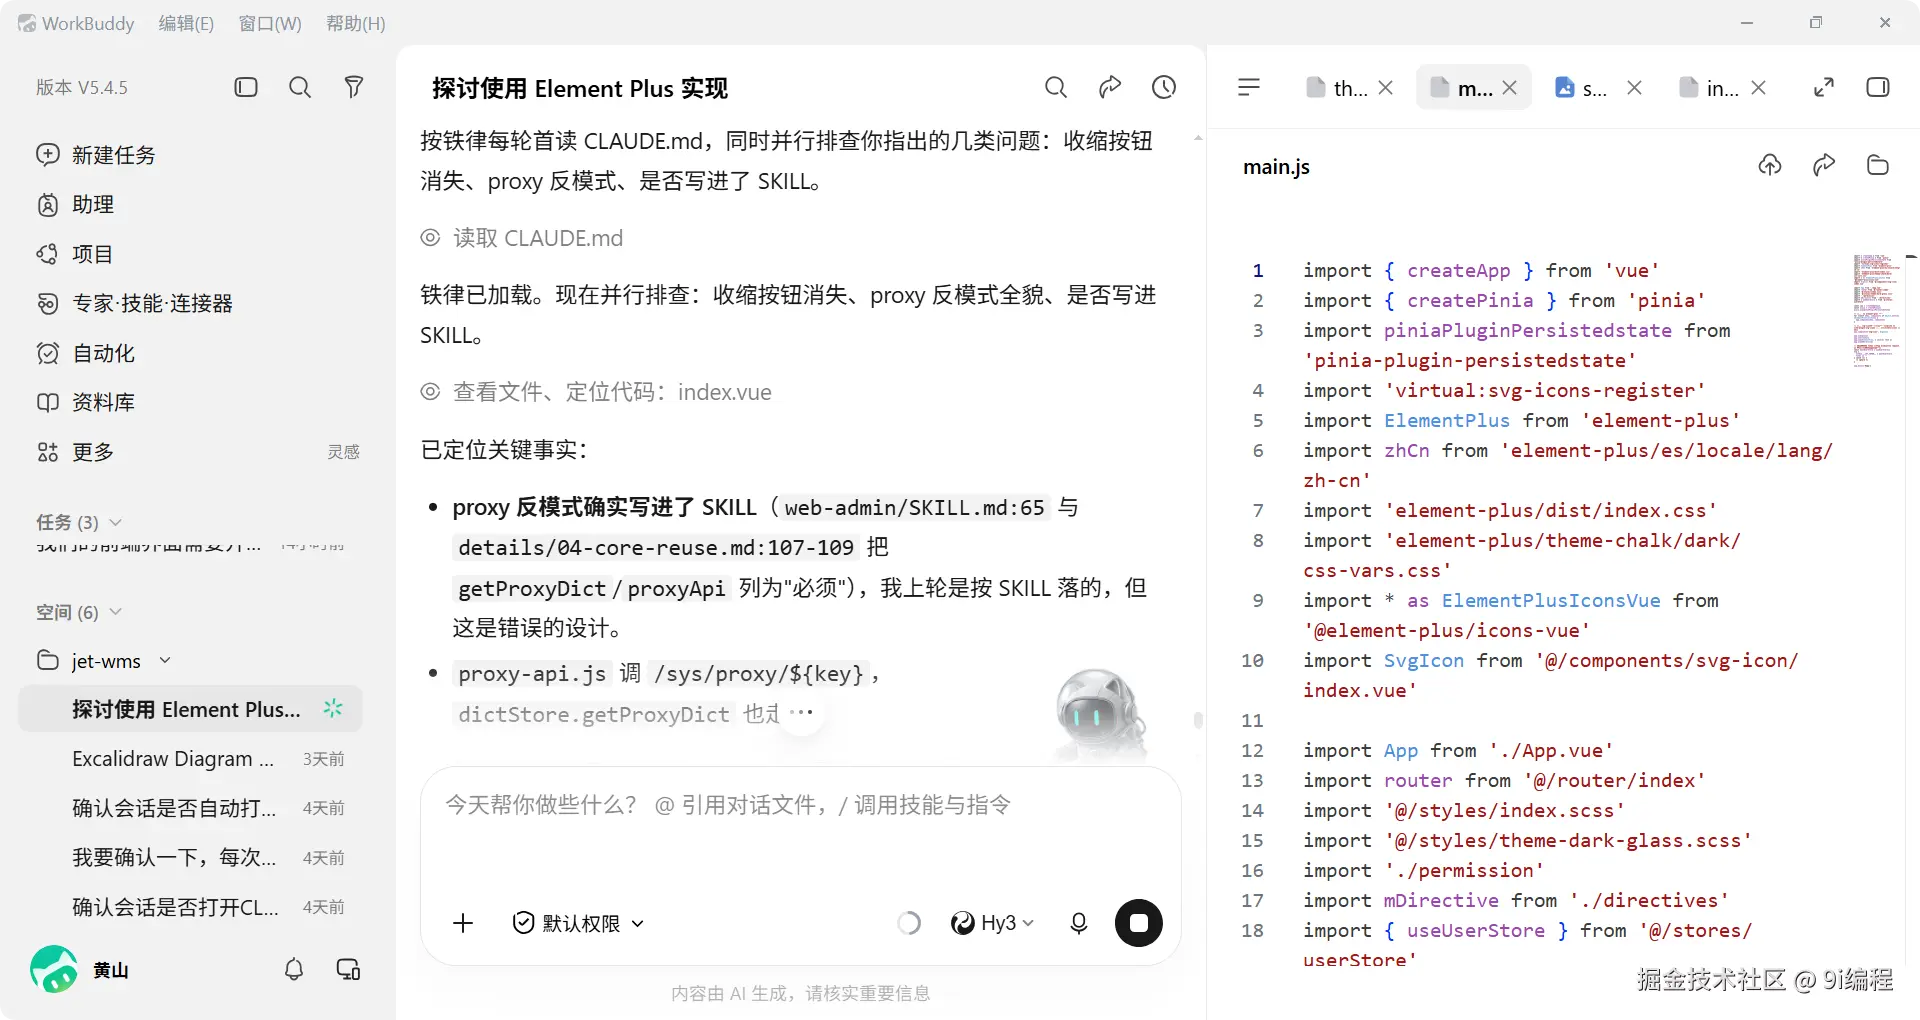Open the 助理 assistant section
The width and height of the screenshot is (1920, 1020).
pos(76,204)
